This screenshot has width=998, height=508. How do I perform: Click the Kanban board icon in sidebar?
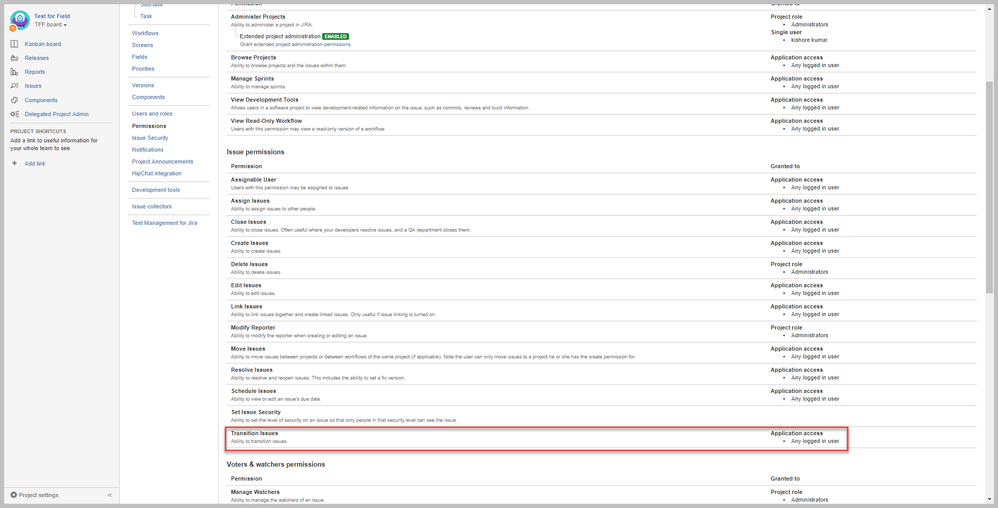(x=14, y=44)
